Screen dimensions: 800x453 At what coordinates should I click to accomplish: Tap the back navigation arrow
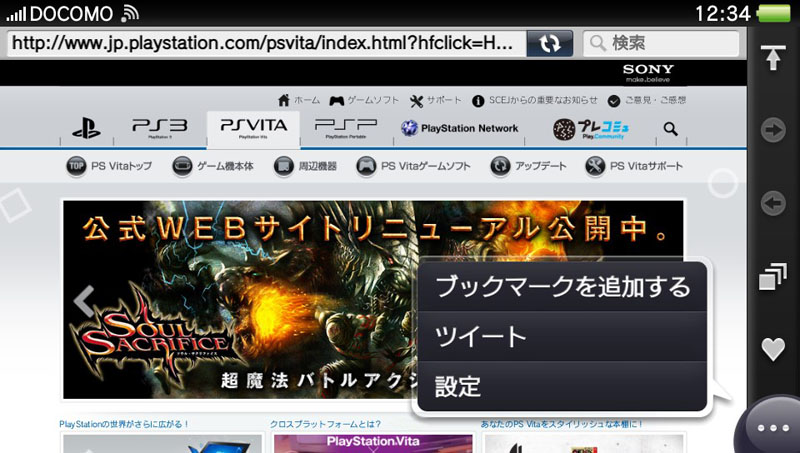(772, 204)
